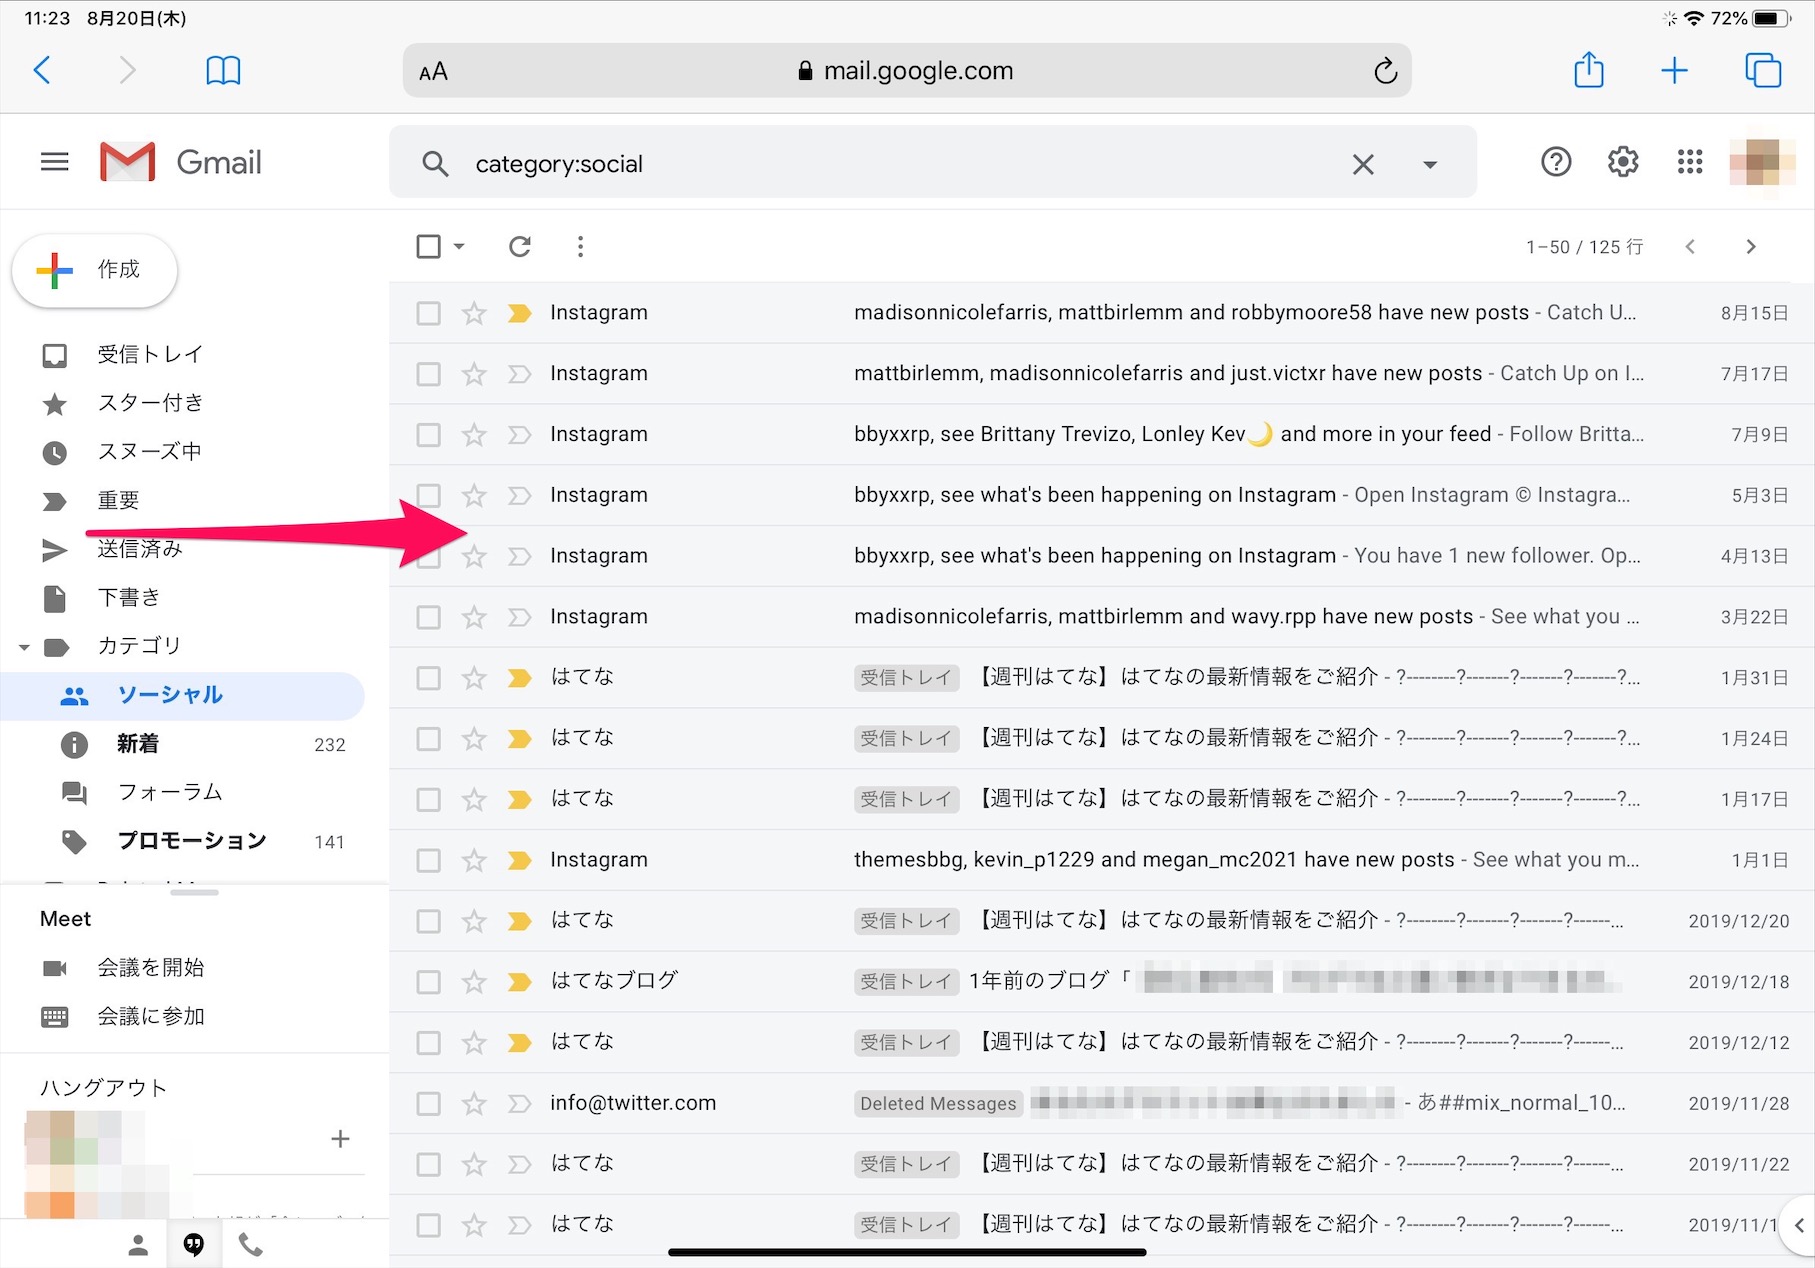The image size is (1815, 1268).
Task: Show Safari tab overview icon
Action: 1763,70
